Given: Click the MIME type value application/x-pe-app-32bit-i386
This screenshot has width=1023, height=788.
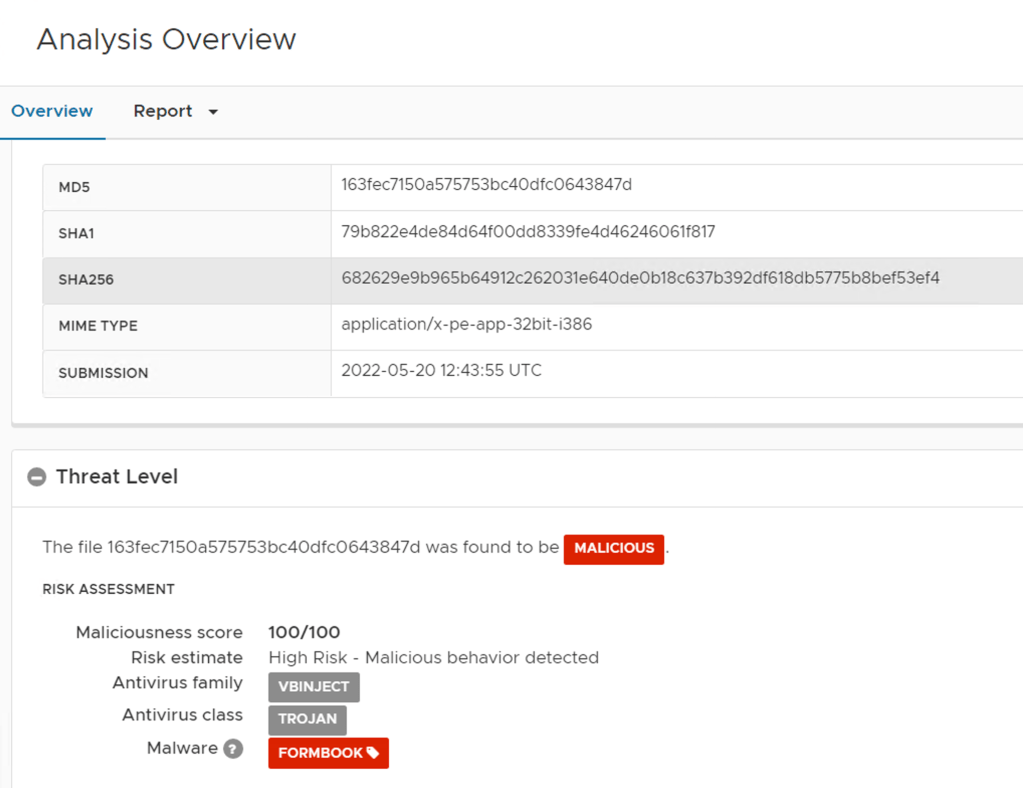Looking at the screenshot, I should click(x=466, y=325).
